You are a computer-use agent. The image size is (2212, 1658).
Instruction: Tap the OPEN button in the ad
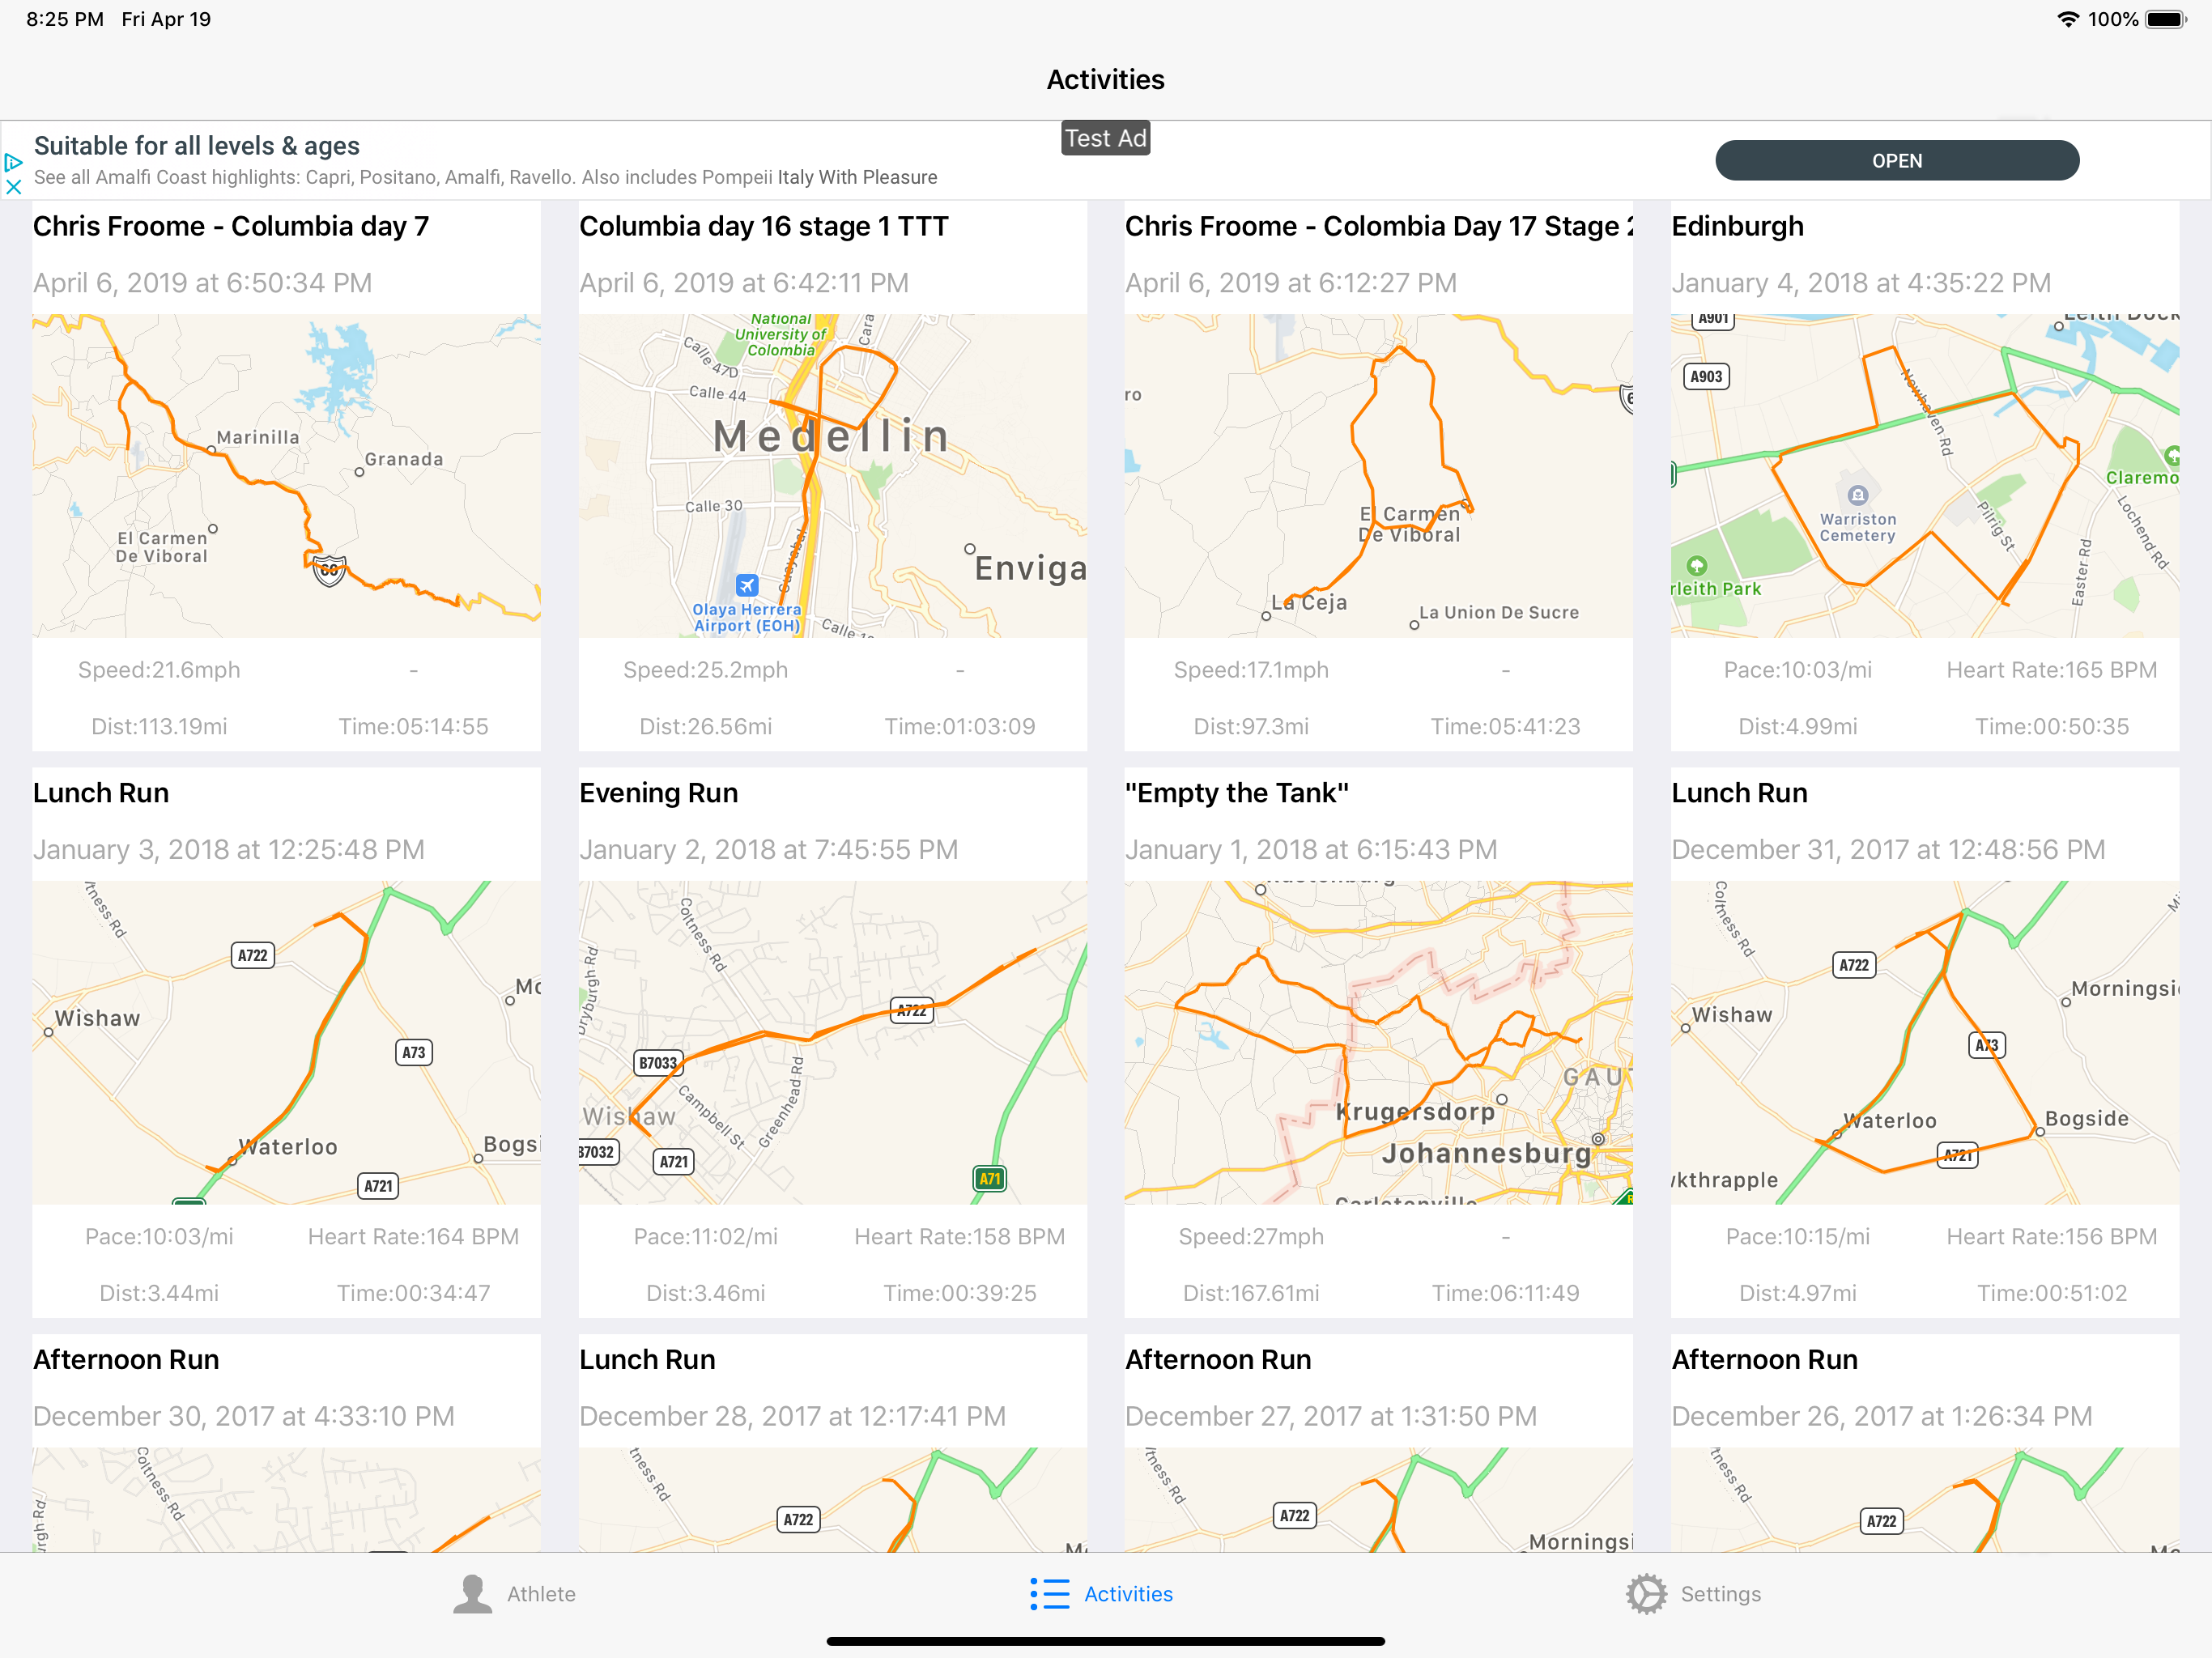[1896, 161]
